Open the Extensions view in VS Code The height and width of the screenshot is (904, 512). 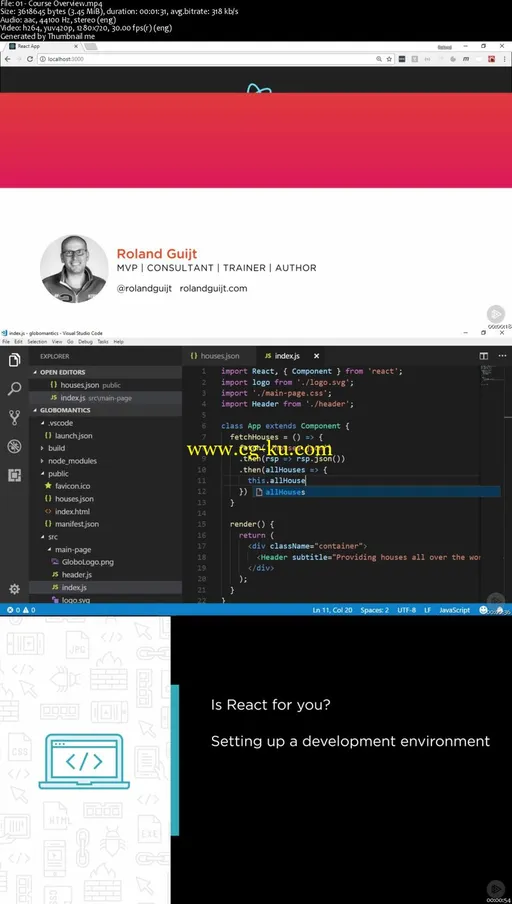pyautogui.click(x=14, y=475)
